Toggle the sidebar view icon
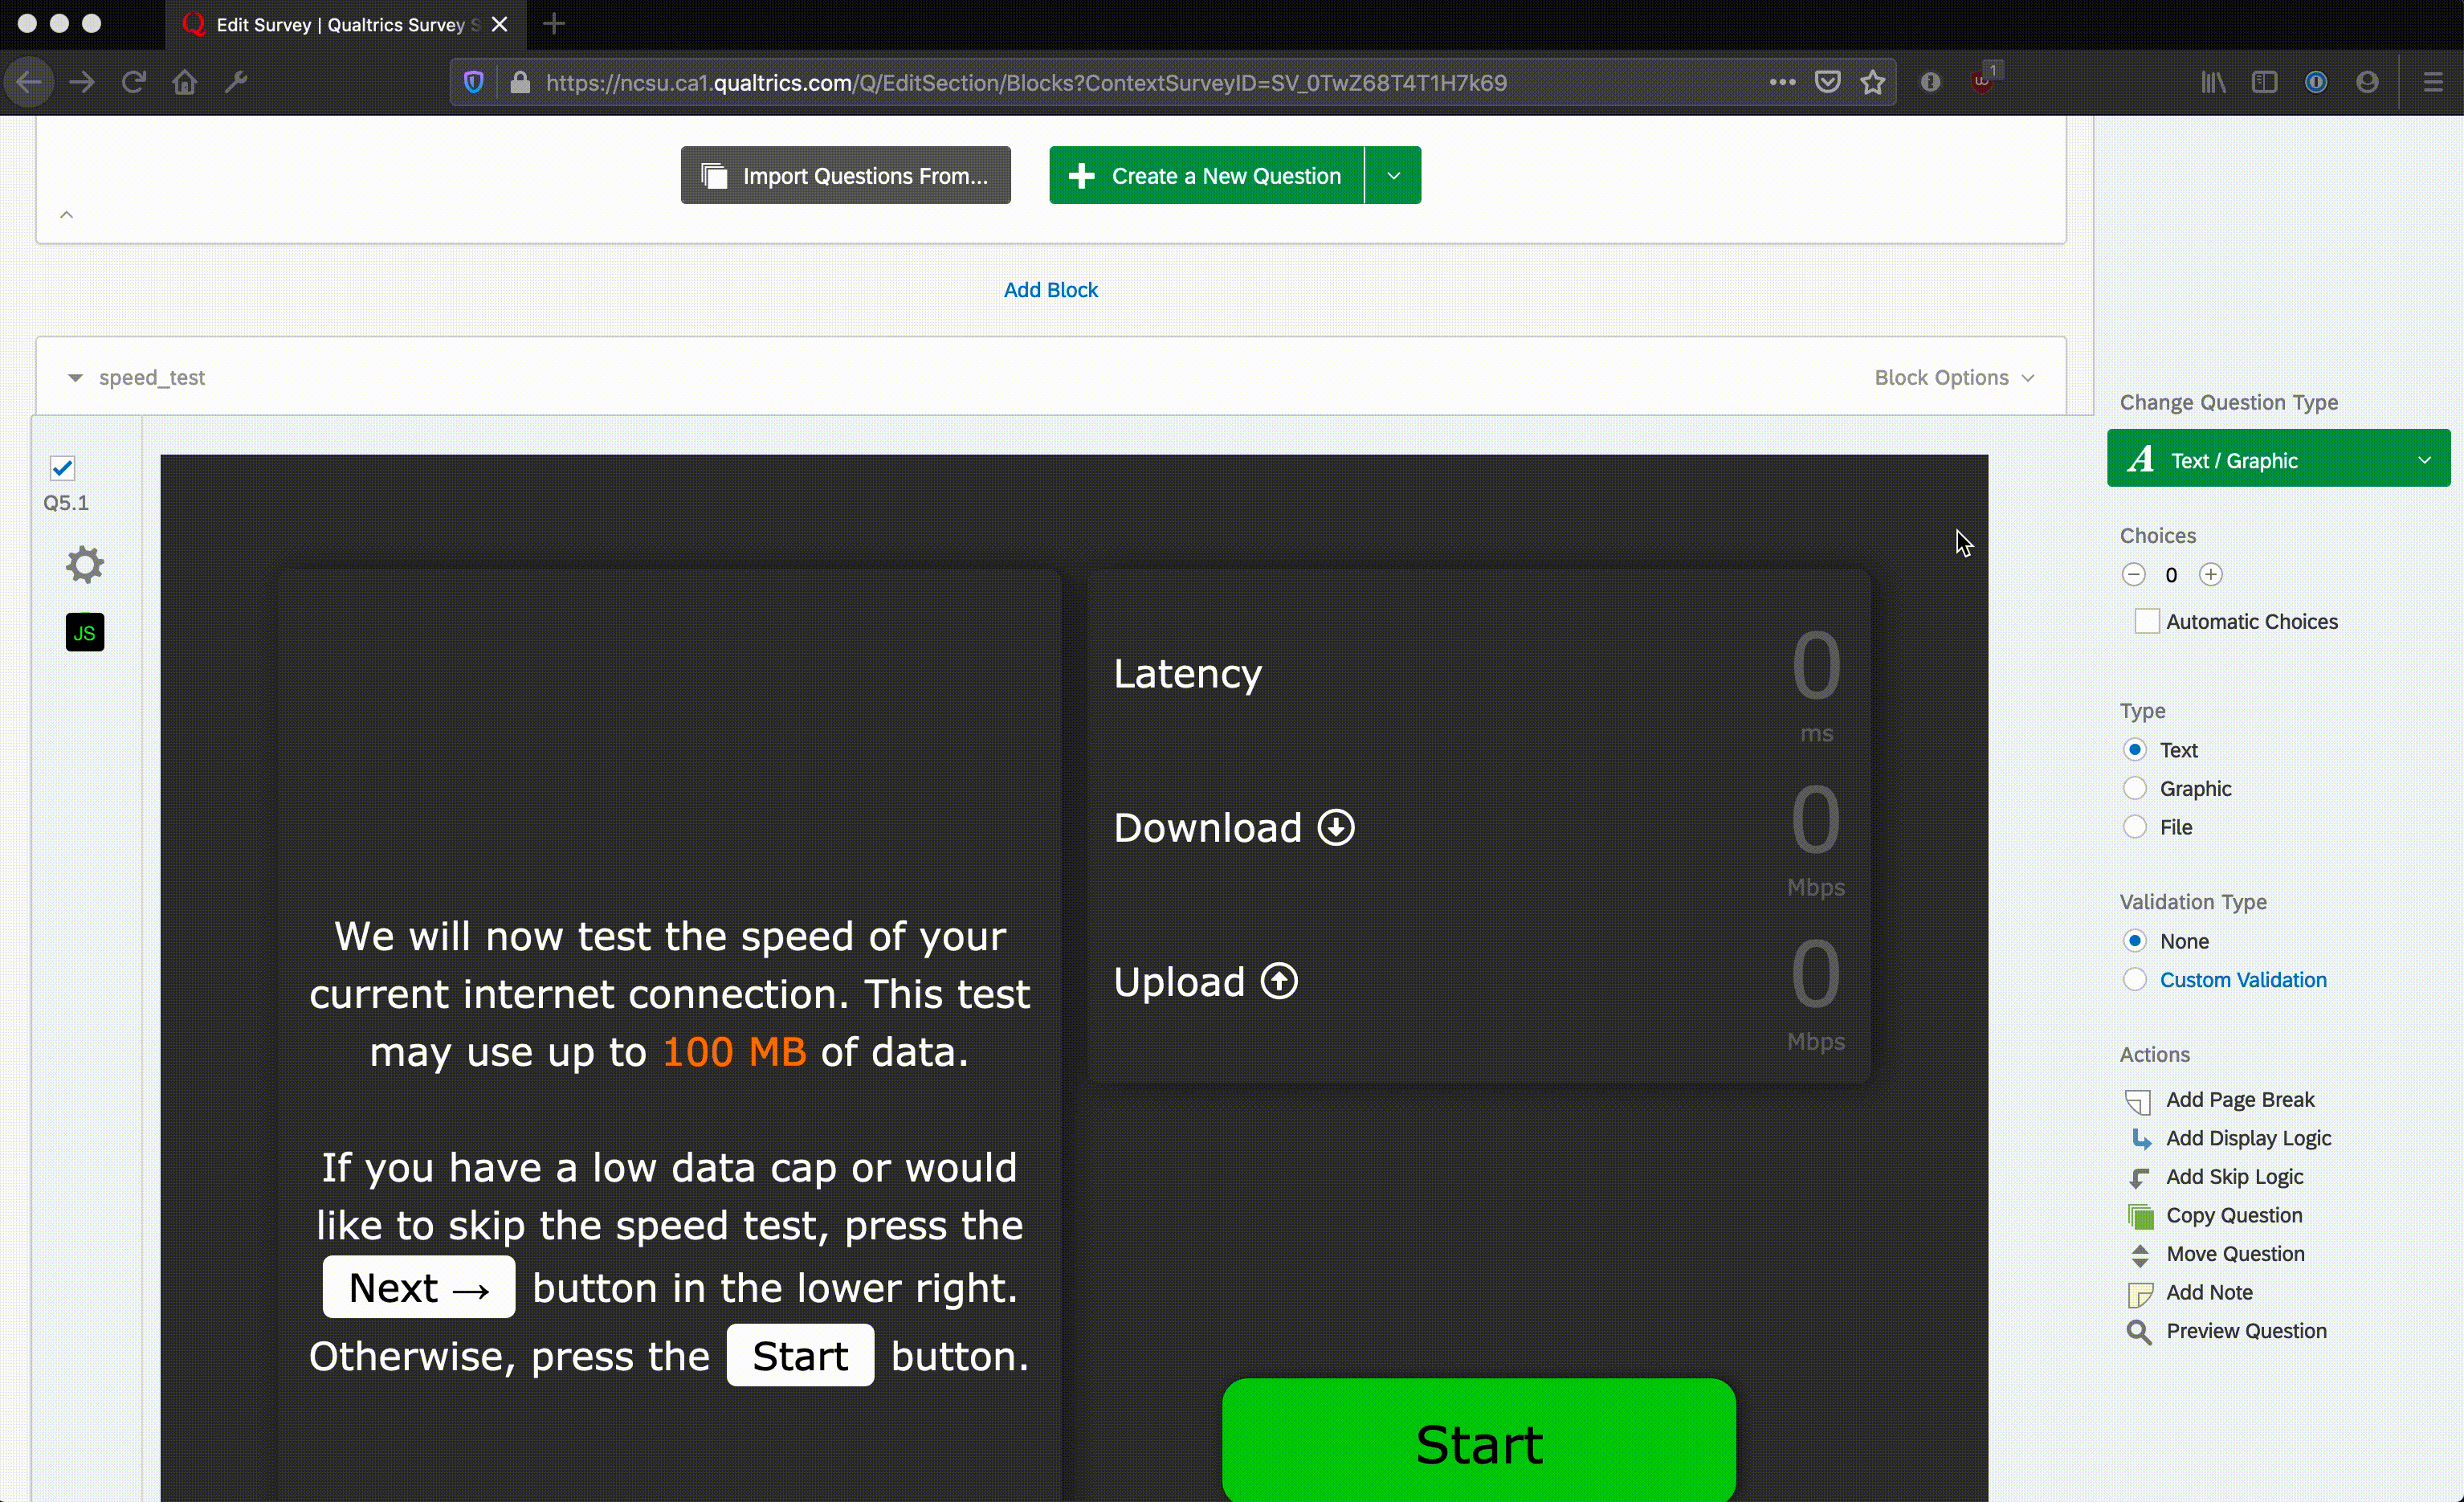The height and width of the screenshot is (1502, 2464). (2264, 82)
